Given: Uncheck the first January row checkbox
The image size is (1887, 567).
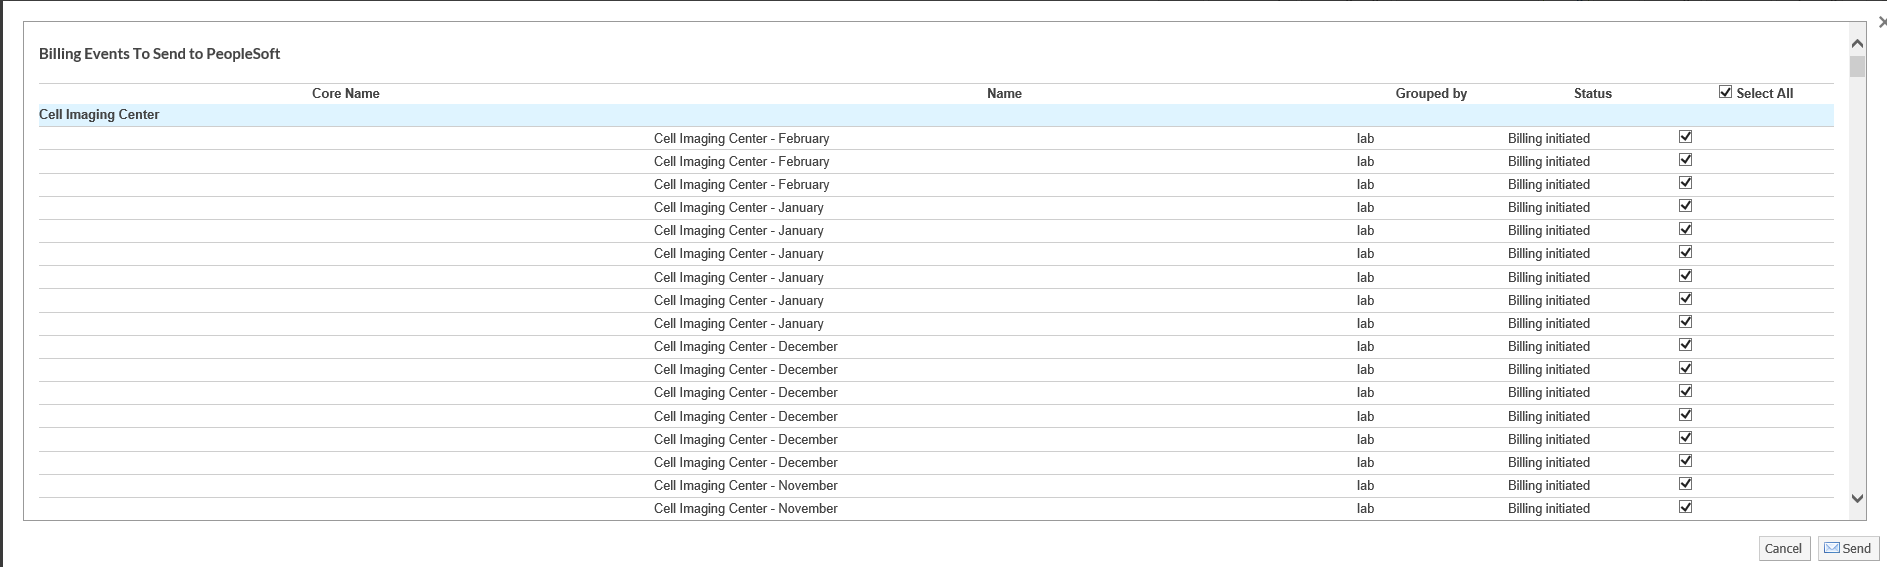Looking at the screenshot, I should [x=1685, y=206].
